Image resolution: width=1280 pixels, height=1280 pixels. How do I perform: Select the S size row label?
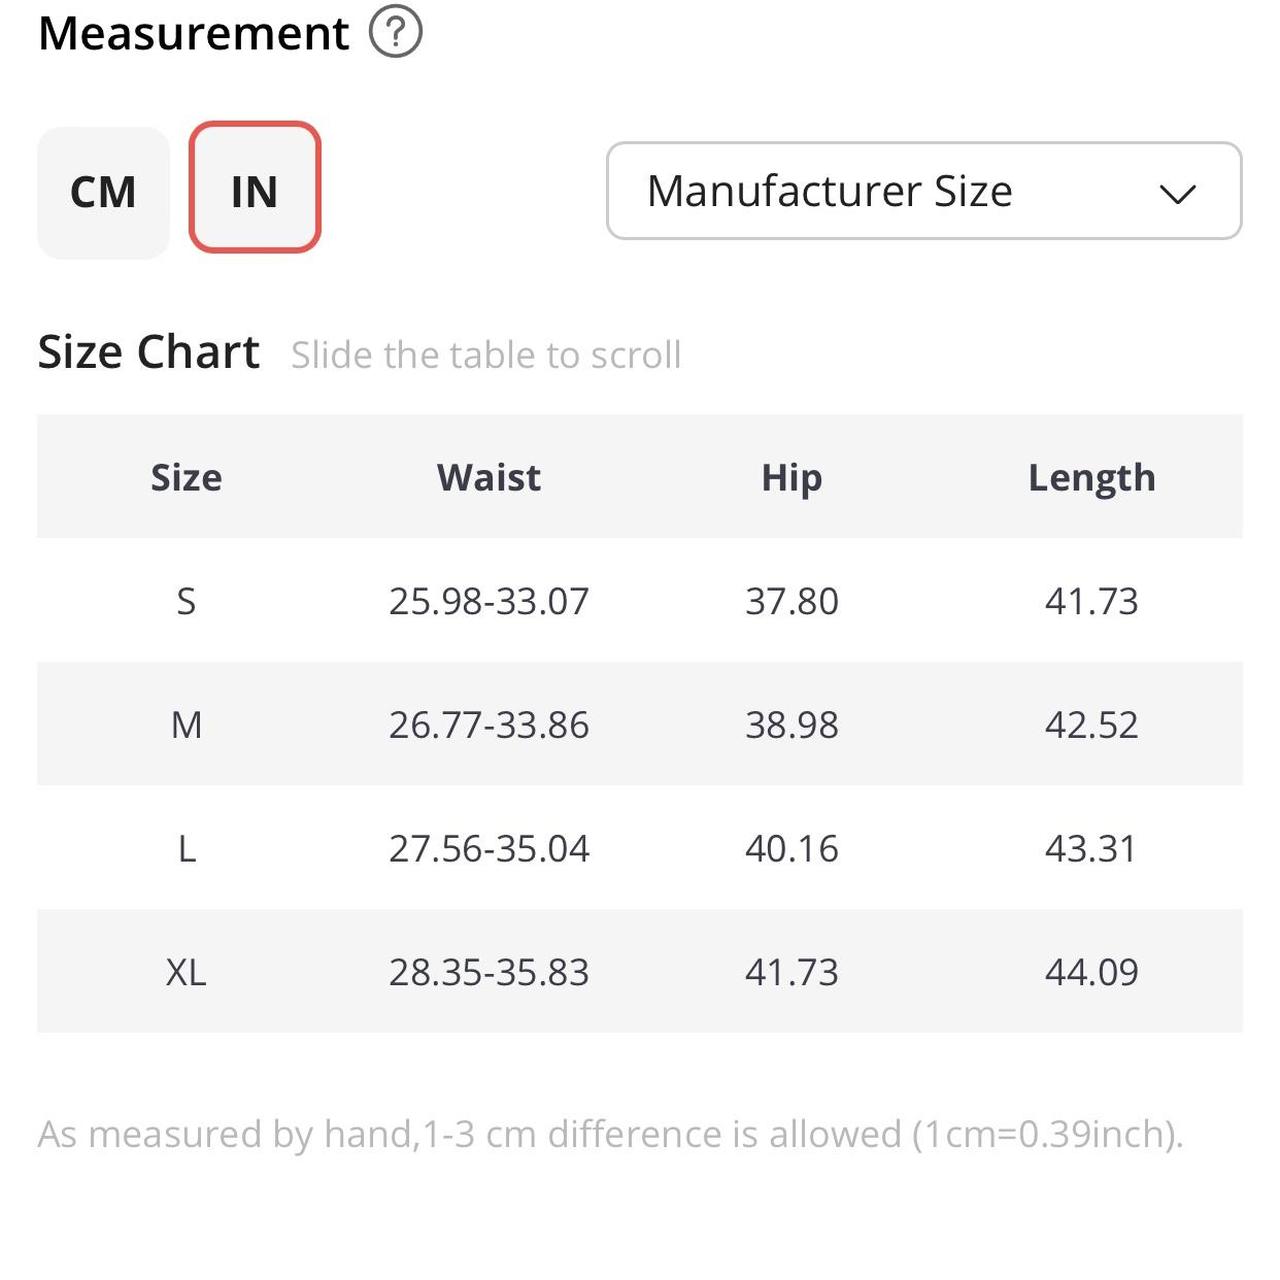coord(186,601)
